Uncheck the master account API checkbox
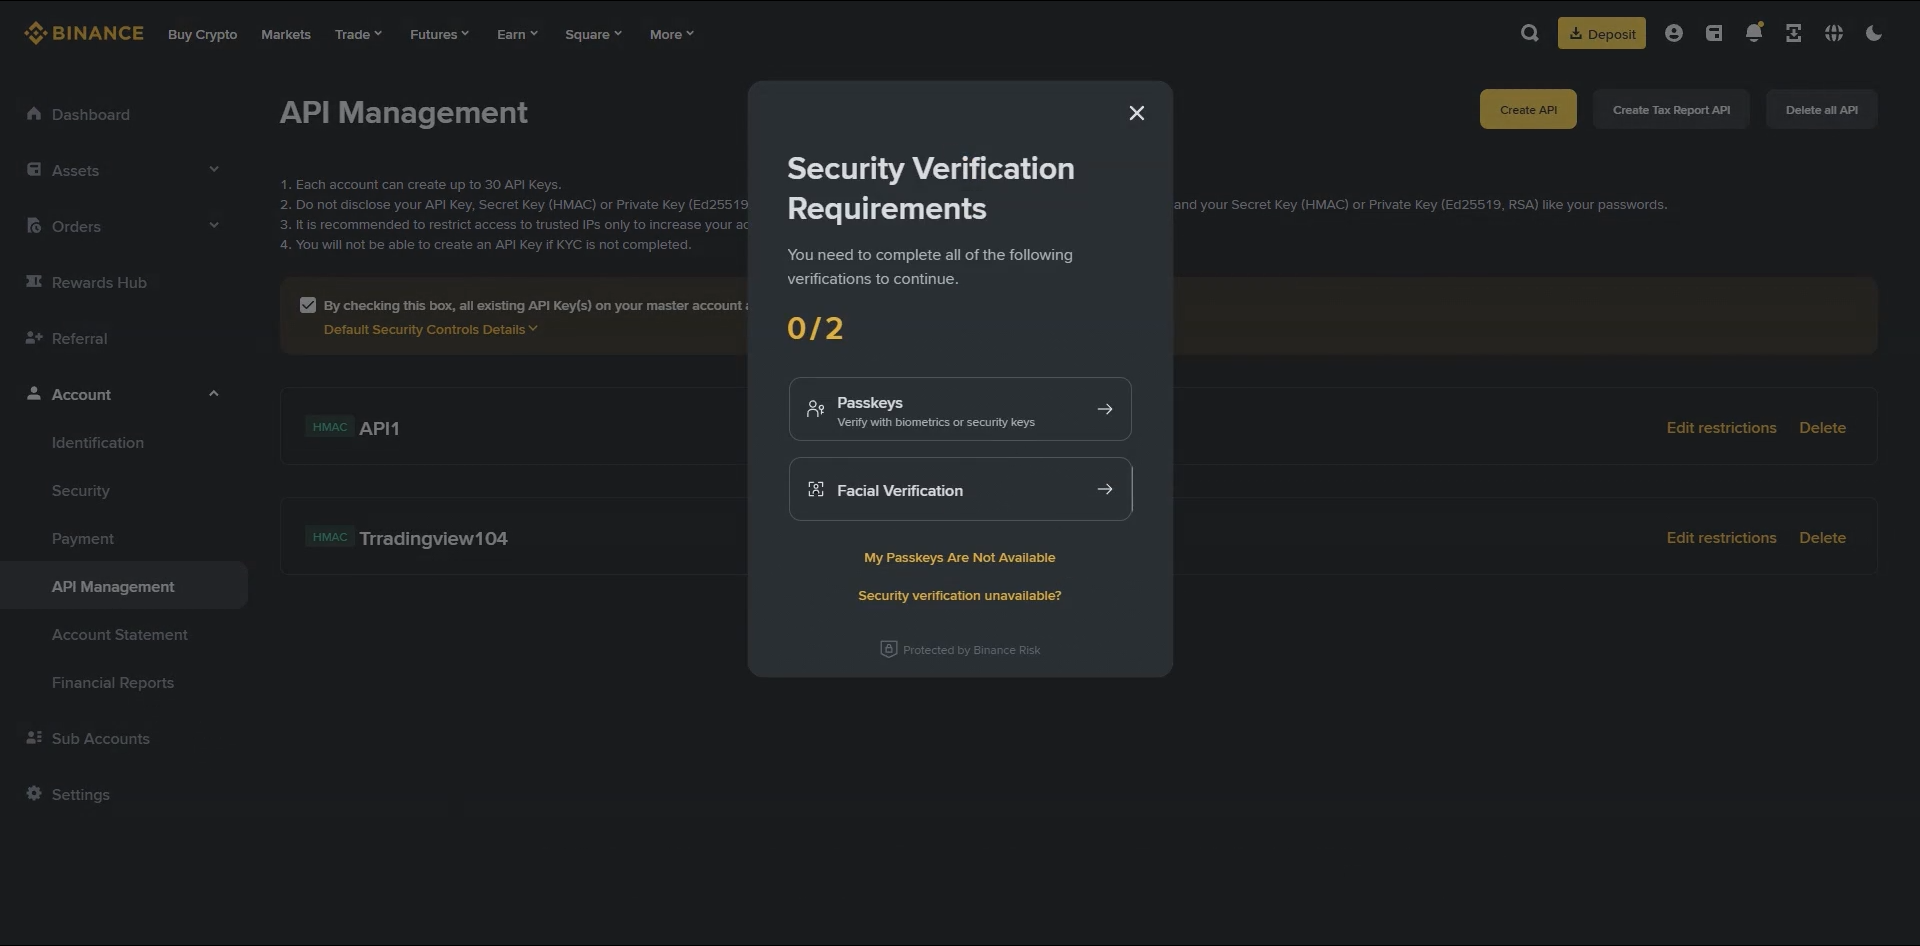Image resolution: width=1920 pixels, height=946 pixels. click(x=308, y=305)
